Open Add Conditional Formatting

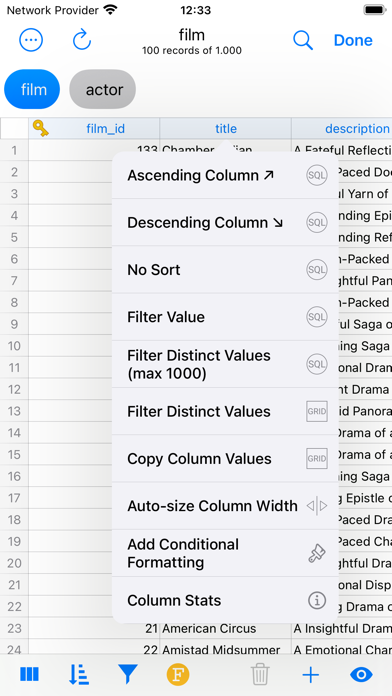(225, 553)
